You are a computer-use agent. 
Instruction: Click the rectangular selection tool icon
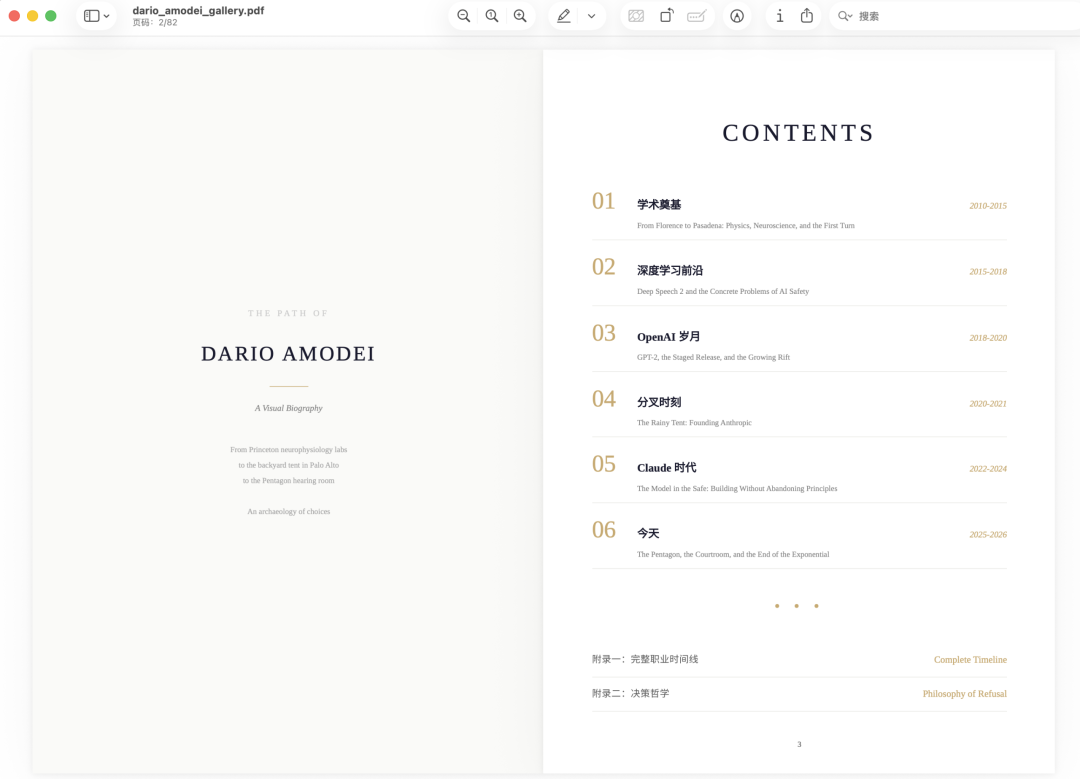click(636, 16)
